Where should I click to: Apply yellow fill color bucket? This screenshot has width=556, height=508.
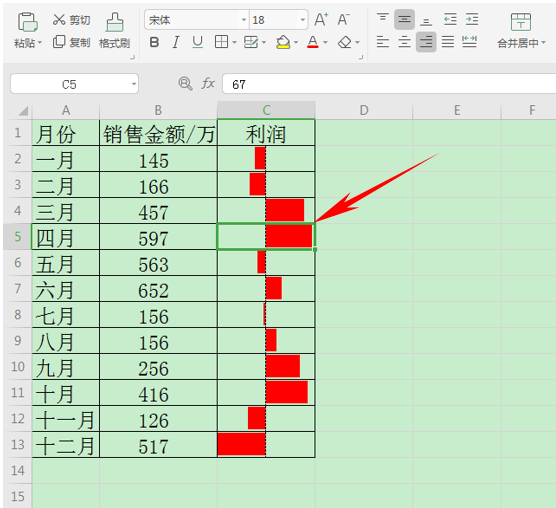click(283, 42)
